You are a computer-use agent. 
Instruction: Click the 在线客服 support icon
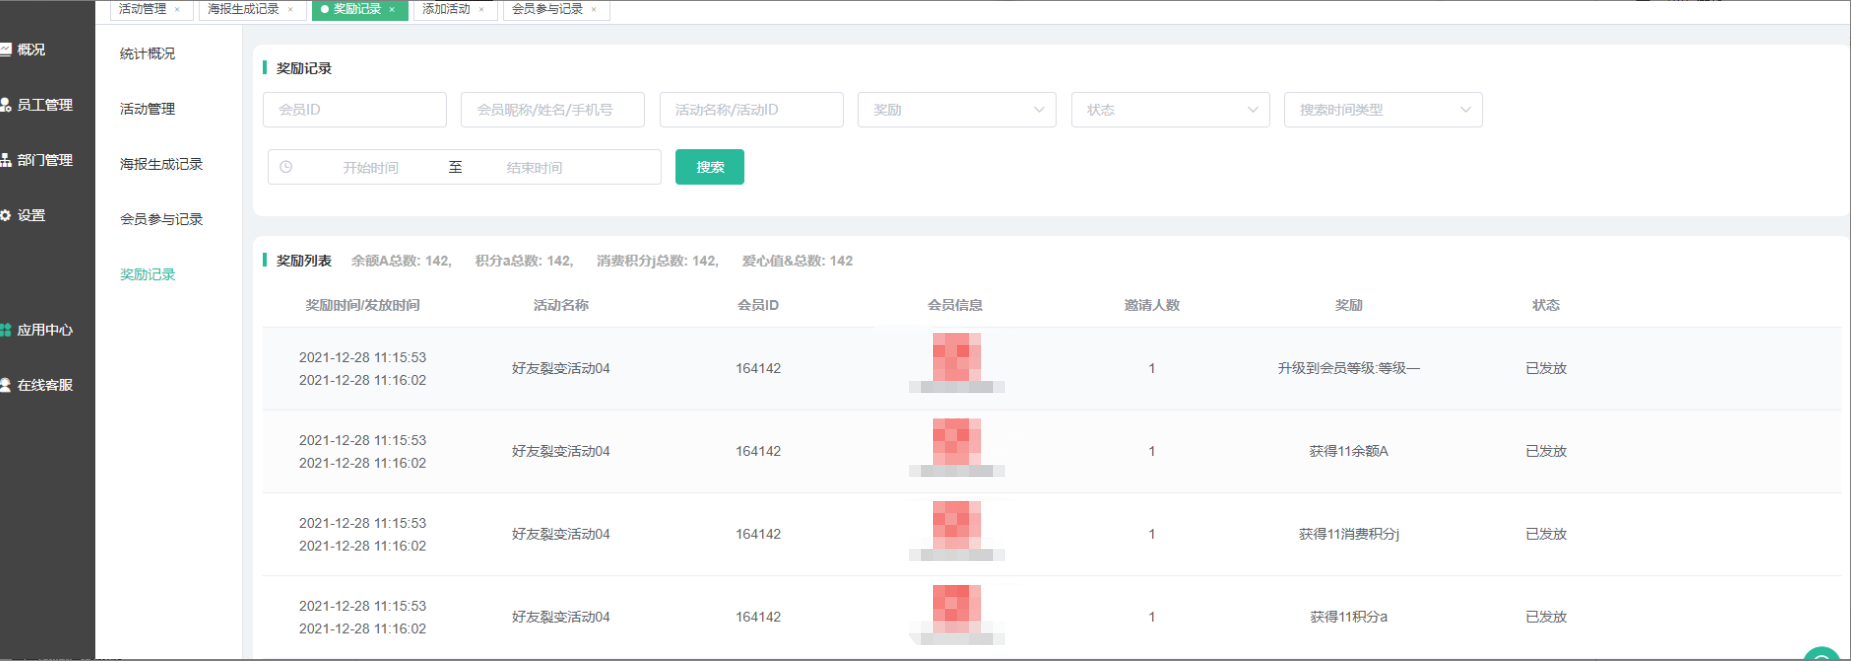pyautogui.click(x=6, y=385)
